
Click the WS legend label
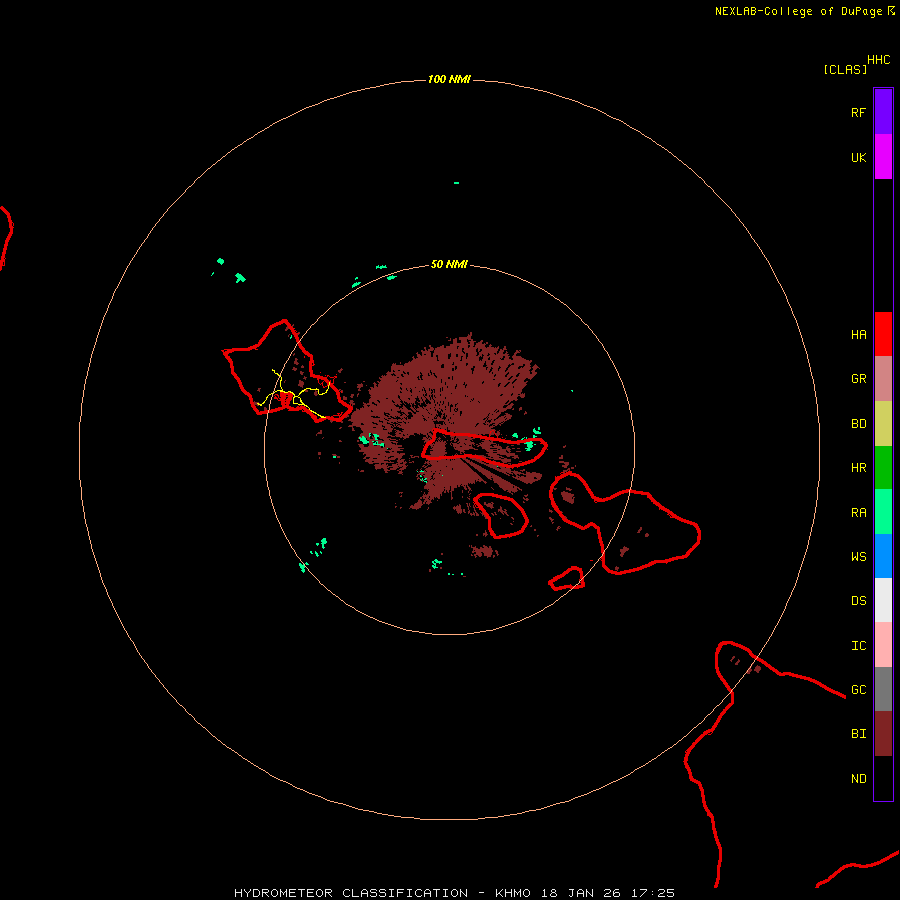(x=858, y=556)
